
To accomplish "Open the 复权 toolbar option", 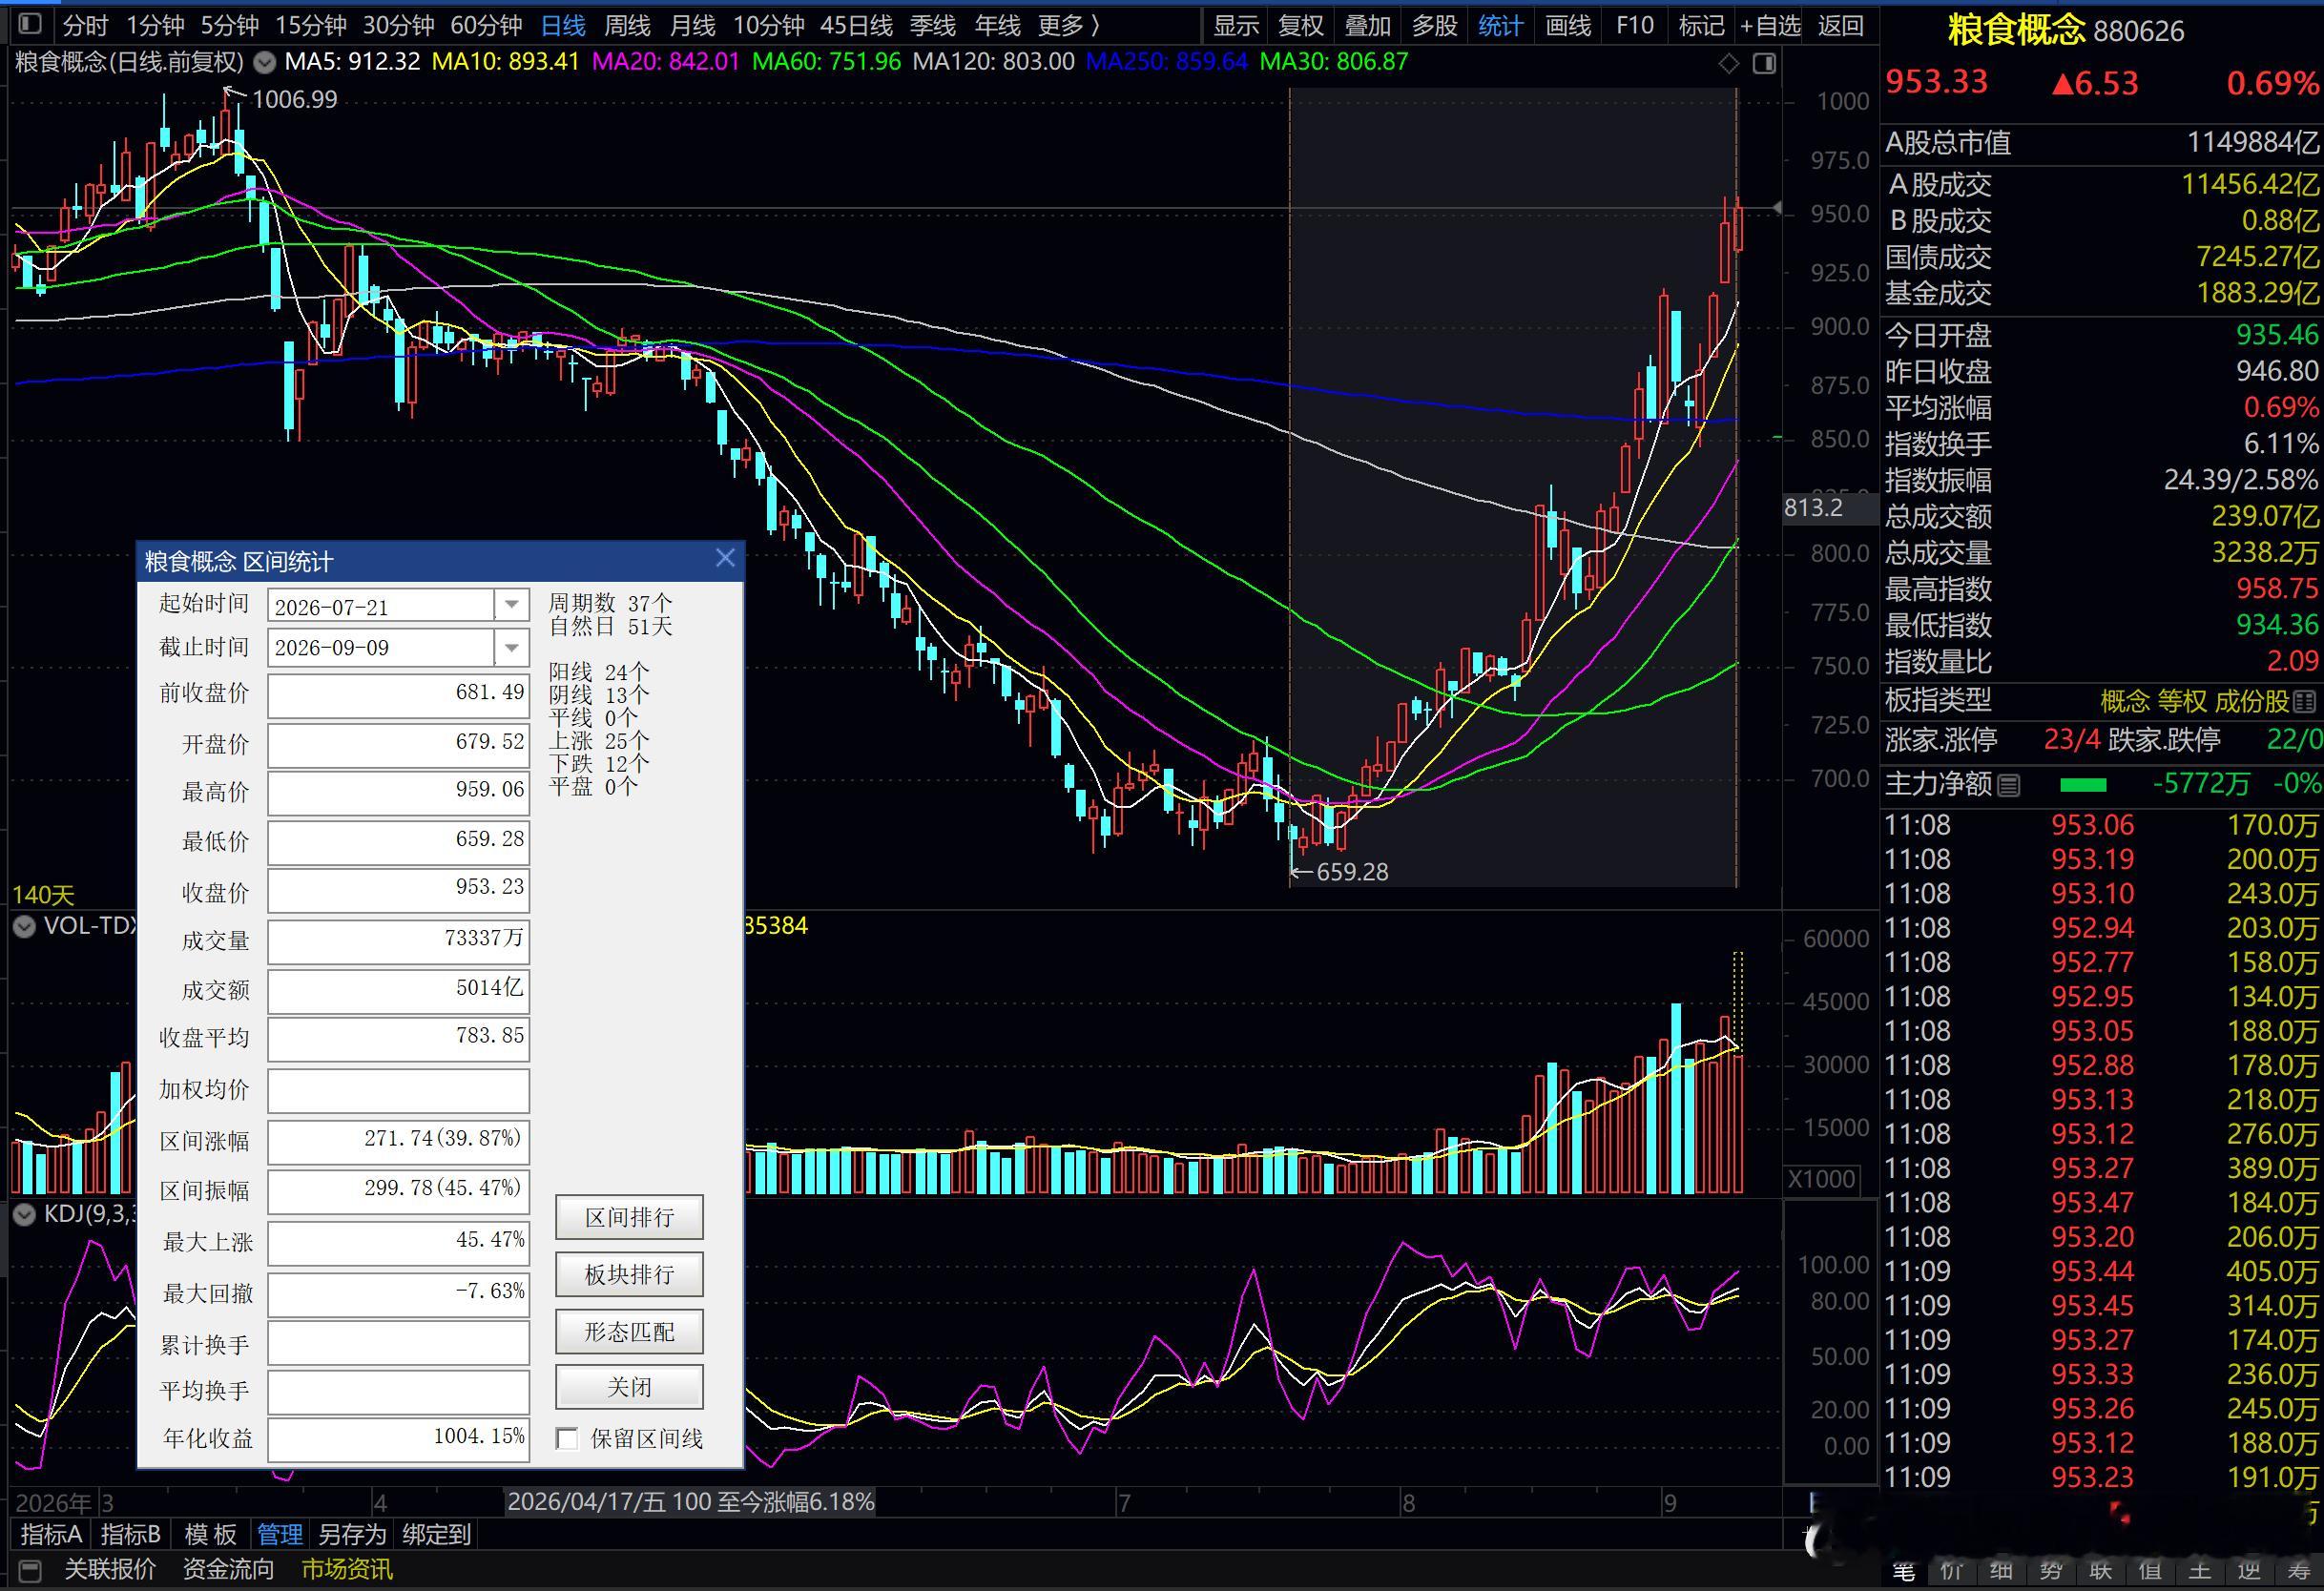I will [x=1301, y=25].
